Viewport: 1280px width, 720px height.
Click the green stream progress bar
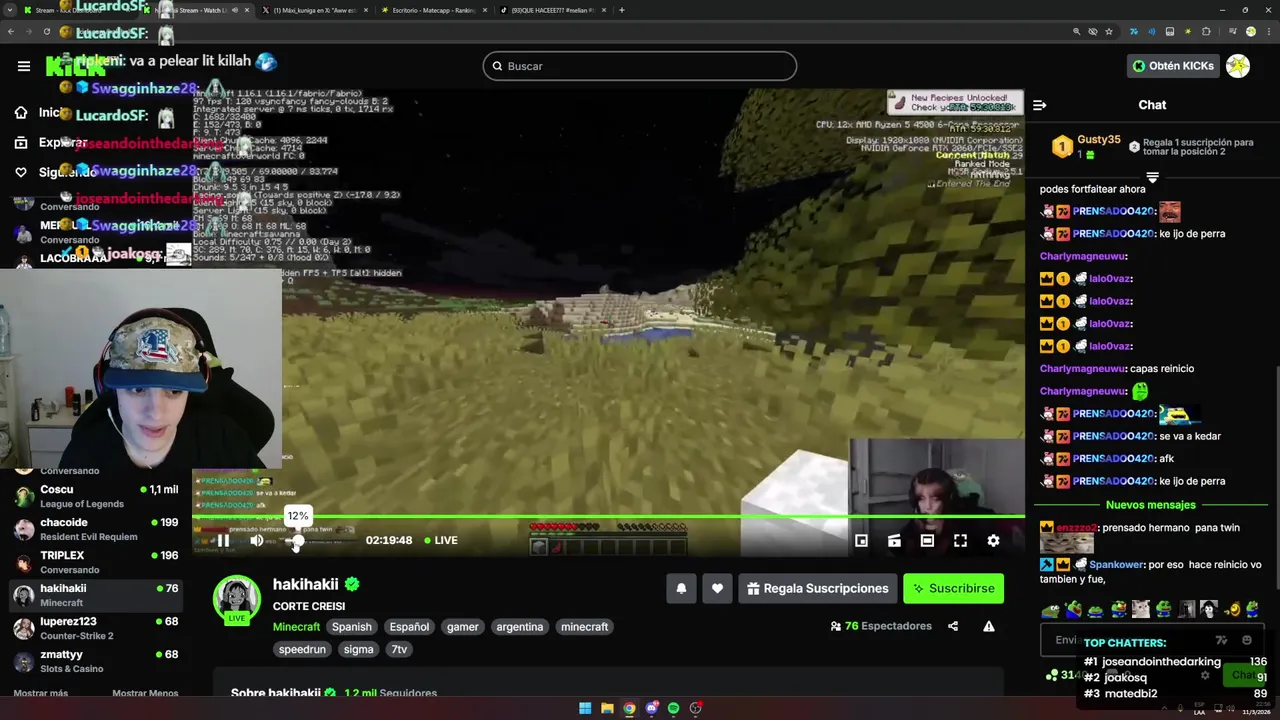pos(608,517)
